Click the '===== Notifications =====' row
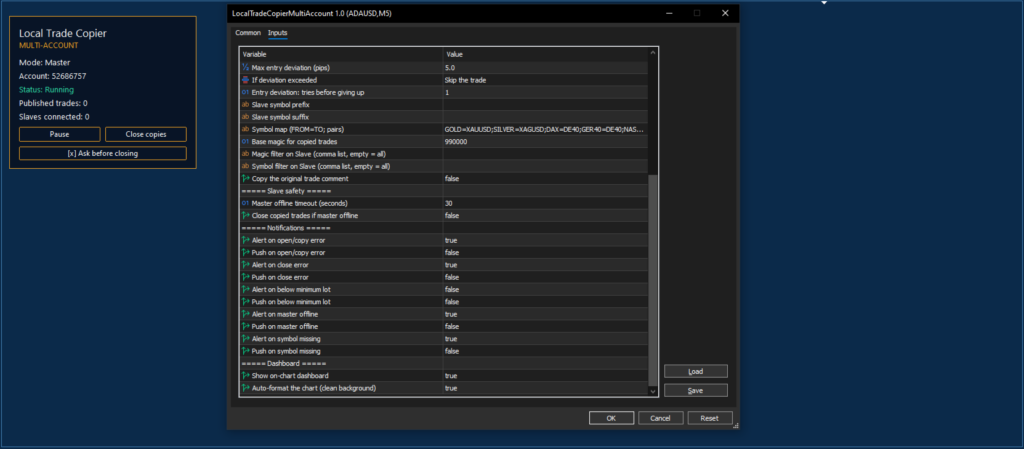The image size is (1024, 449). [x=444, y=228]
